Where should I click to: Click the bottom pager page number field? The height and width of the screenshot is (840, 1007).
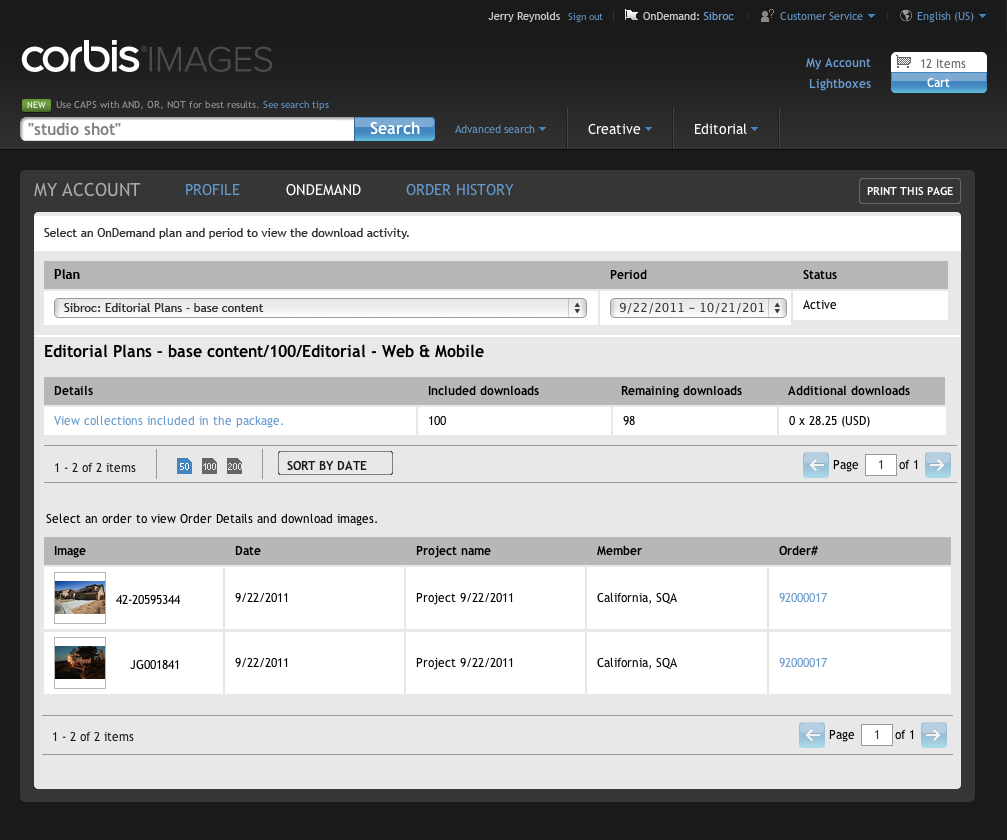coord(877,735)
